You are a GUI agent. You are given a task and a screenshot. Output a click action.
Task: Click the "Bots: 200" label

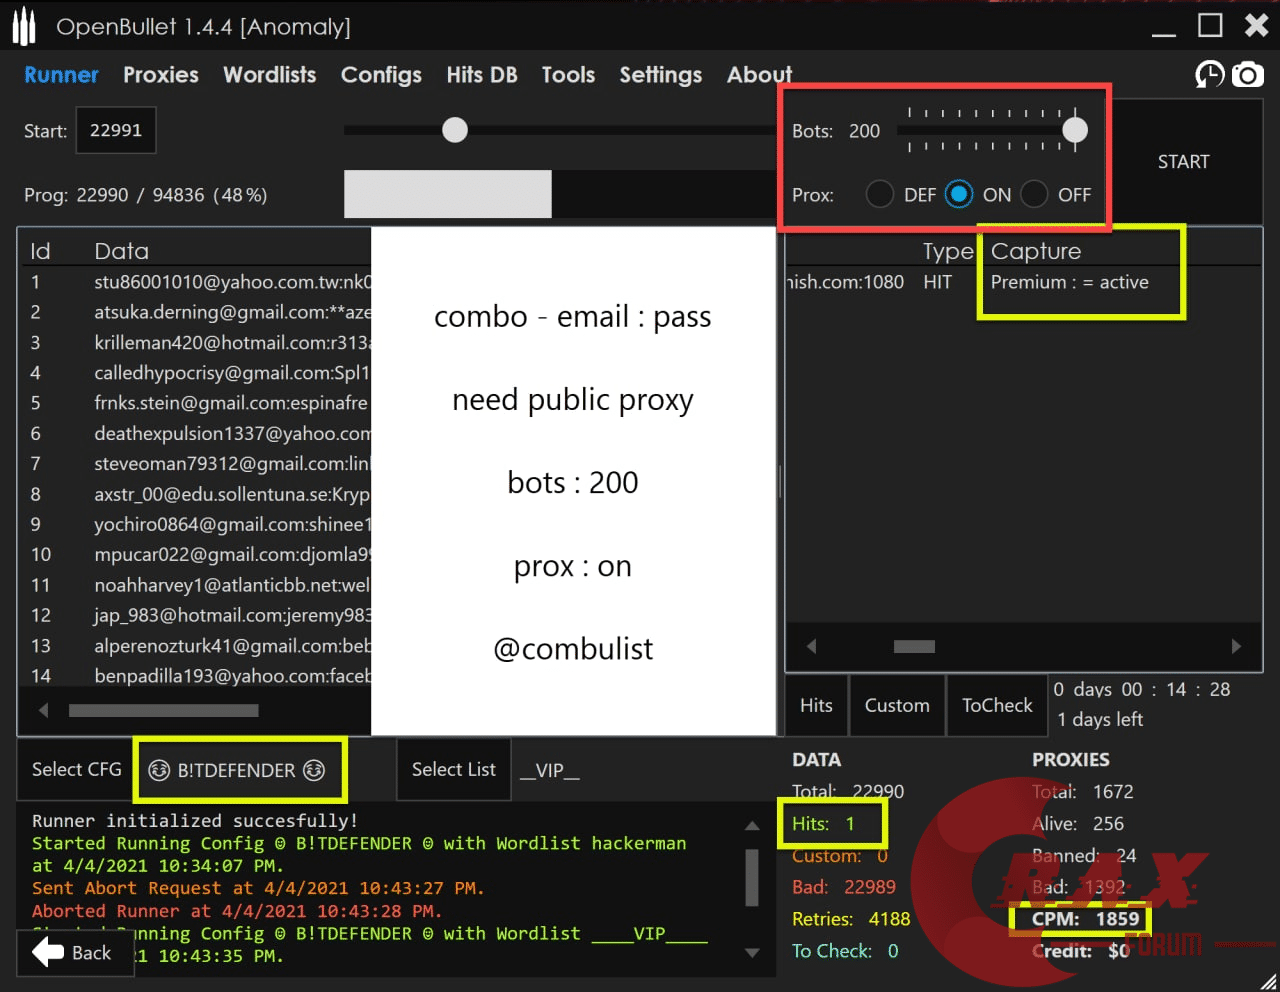[x=836, y=131]
